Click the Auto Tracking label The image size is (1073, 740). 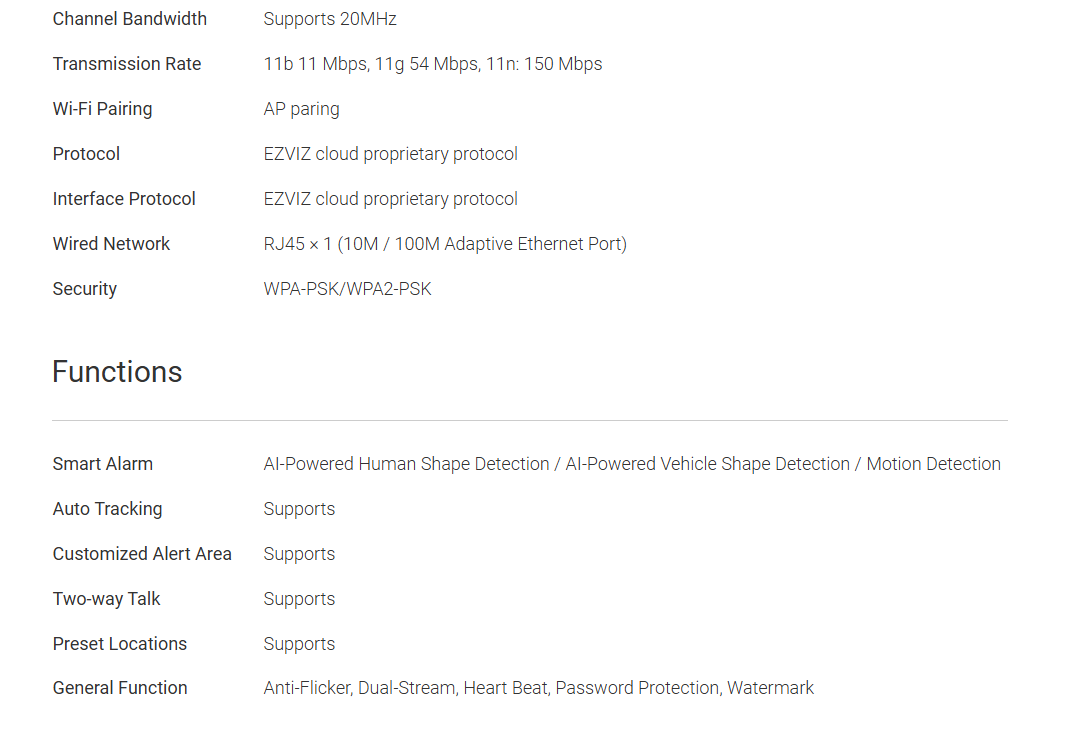click(x=107, y=509)
